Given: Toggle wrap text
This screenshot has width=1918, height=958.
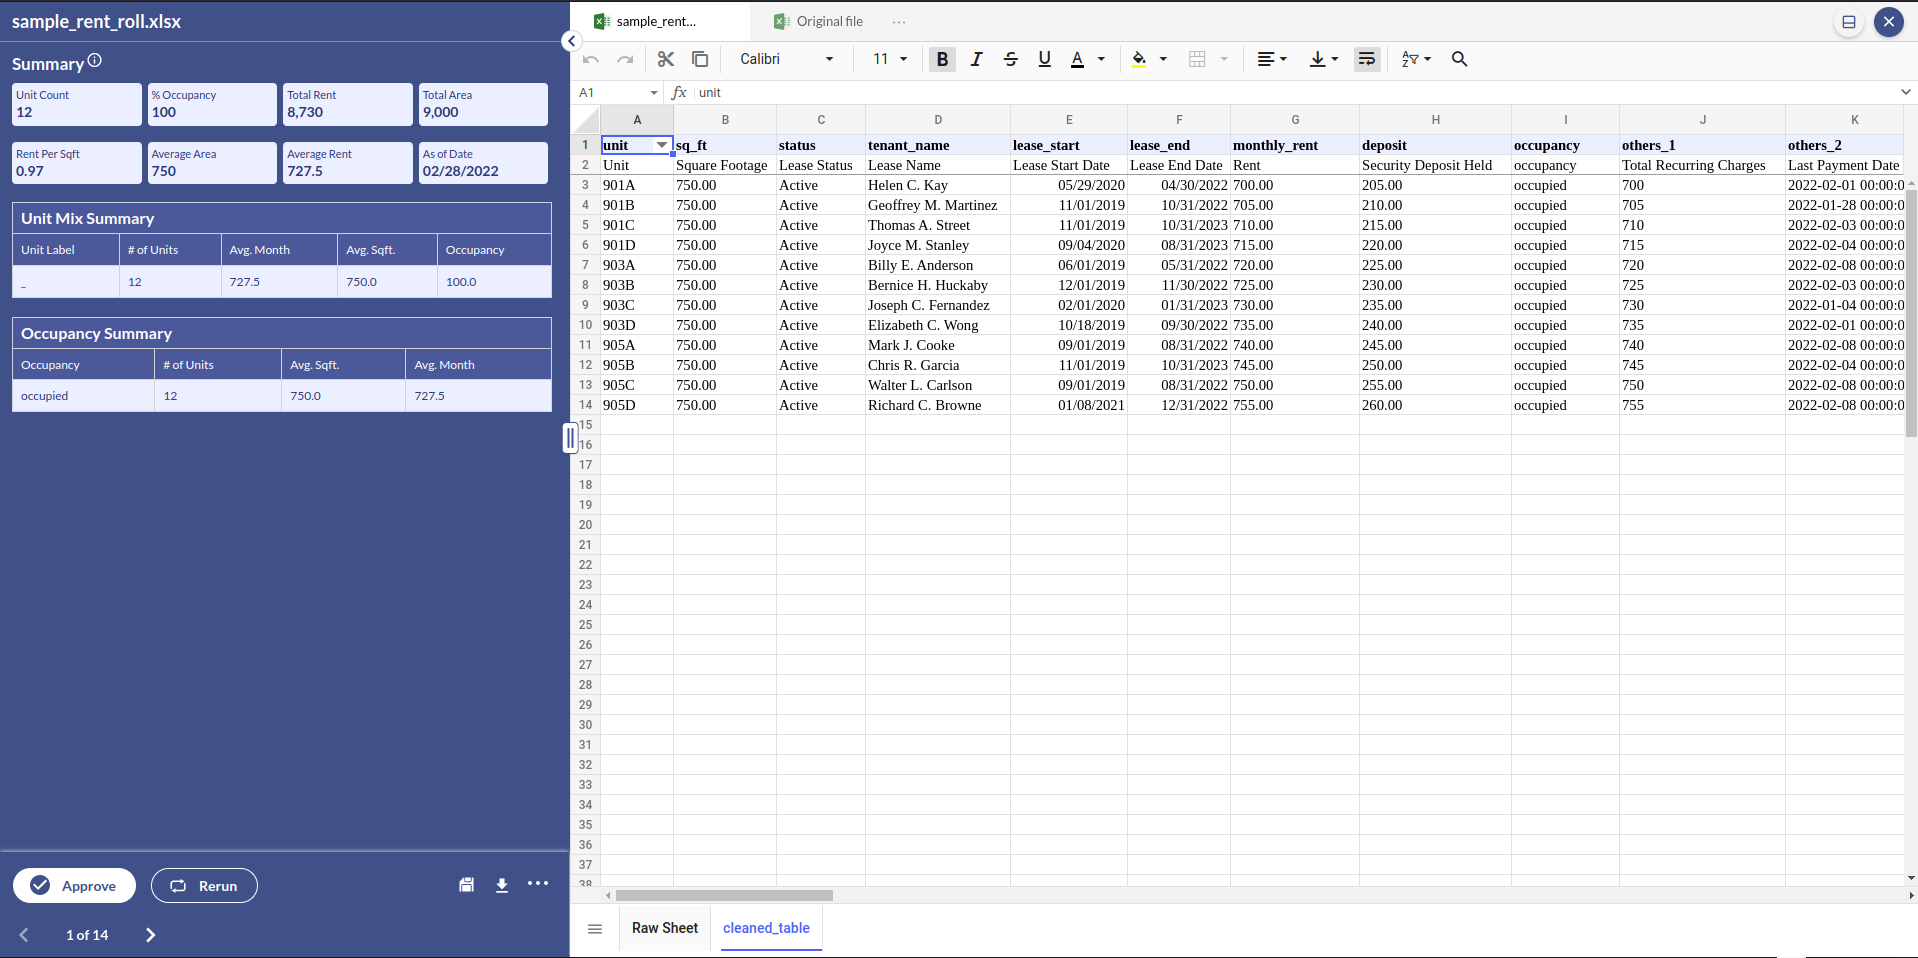Looking at the screenshot, I should point(1366,60).
